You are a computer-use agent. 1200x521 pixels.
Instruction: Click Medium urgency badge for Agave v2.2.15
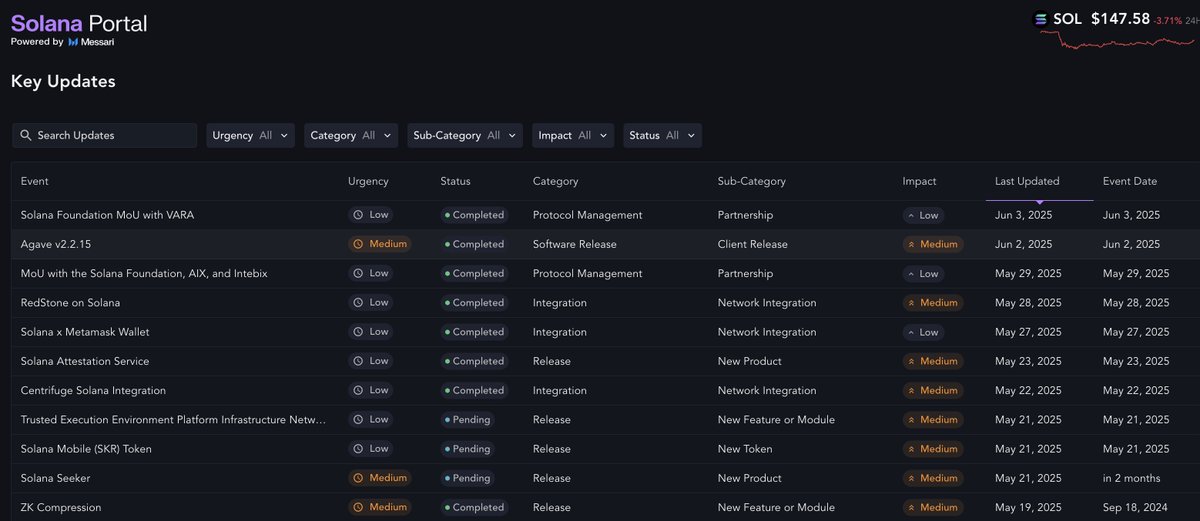[379, 244]
